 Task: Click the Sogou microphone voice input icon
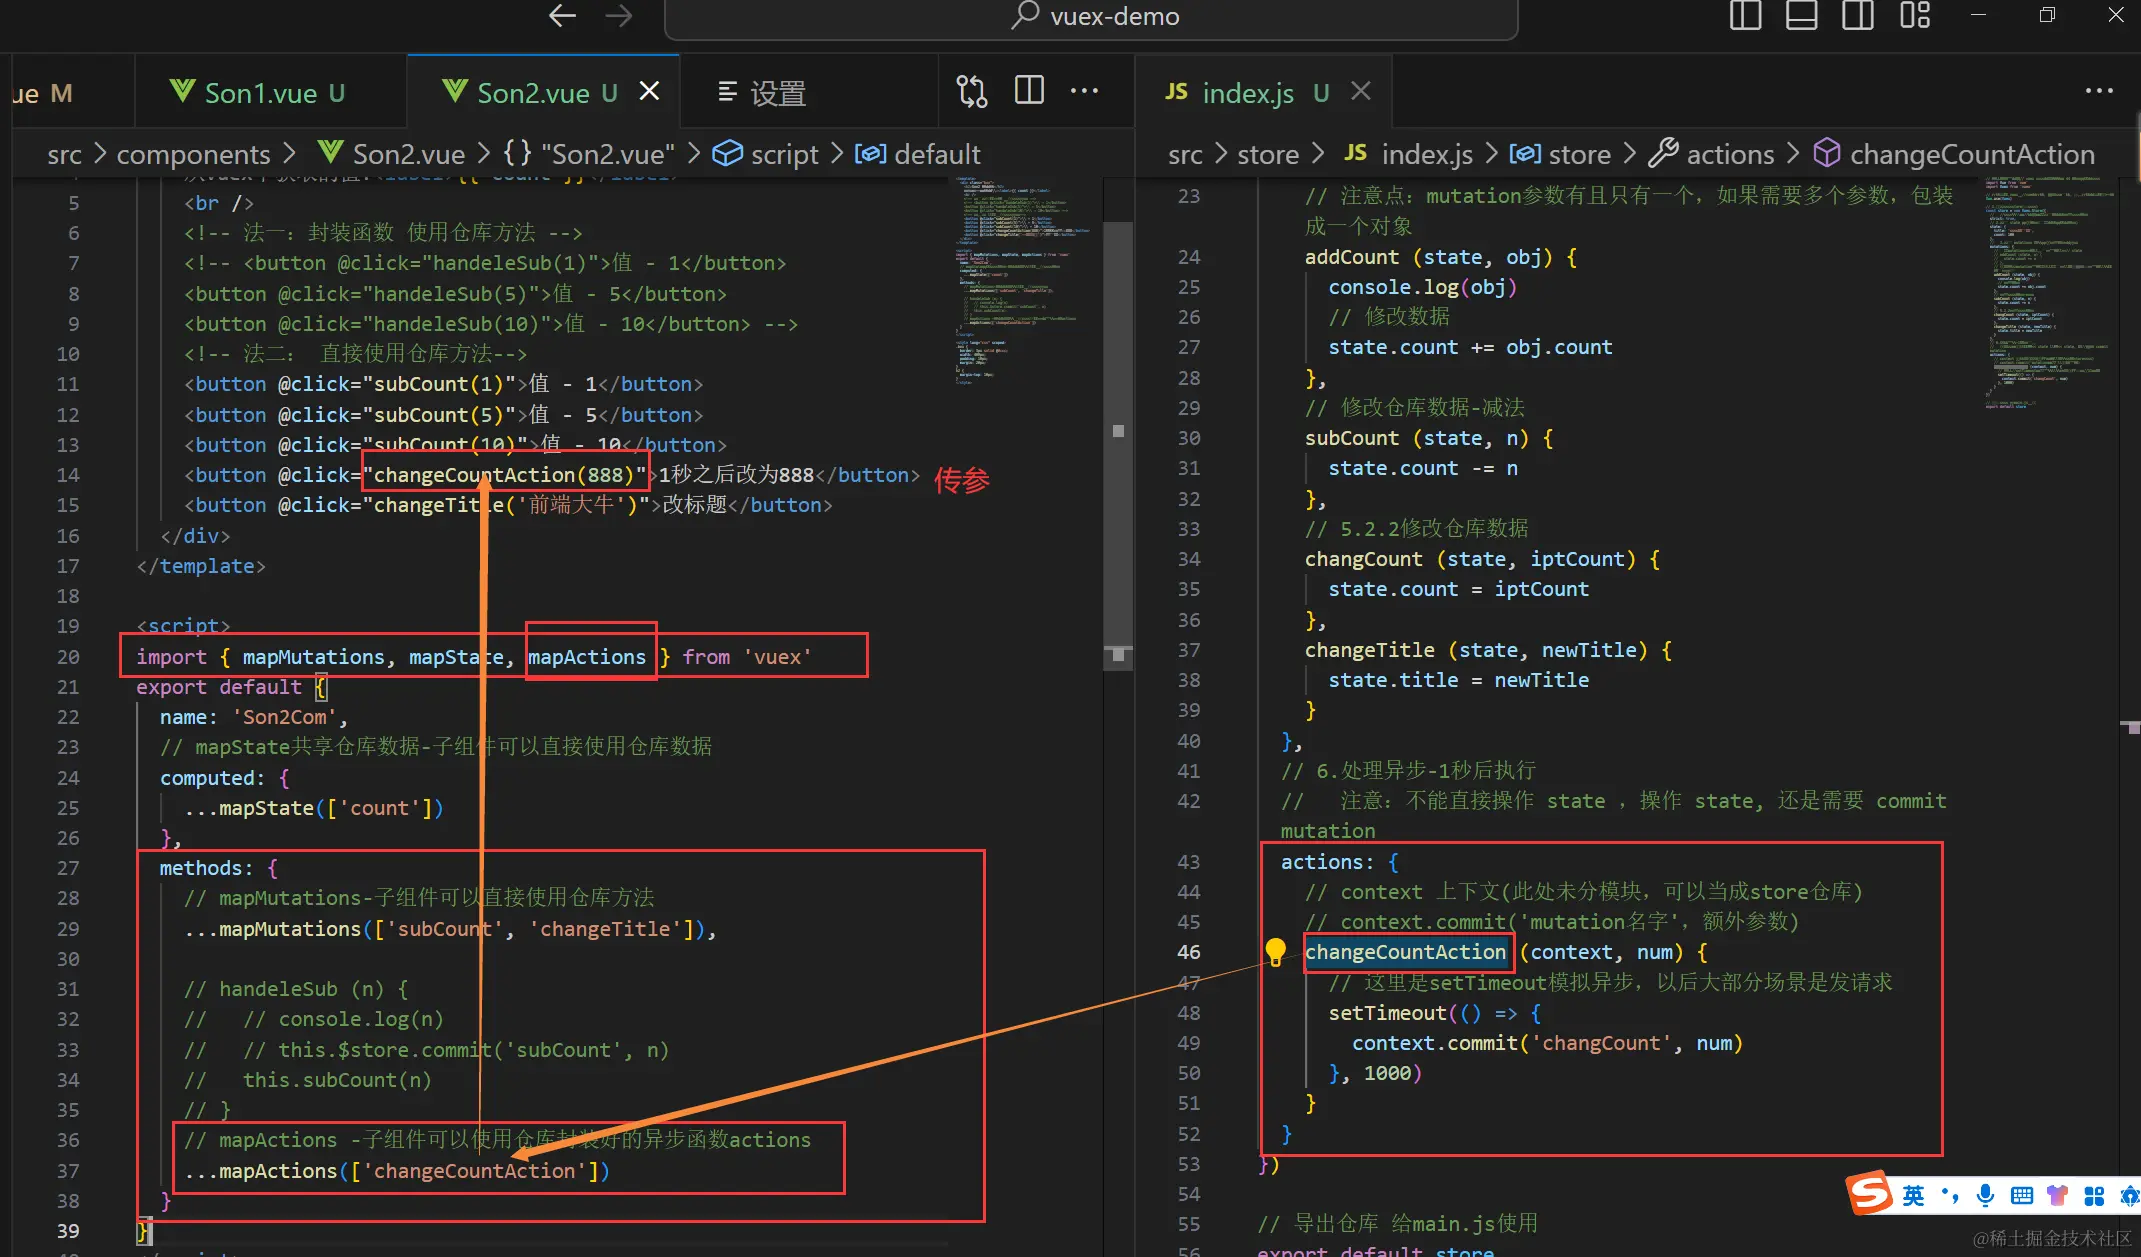(1985, 1195)
